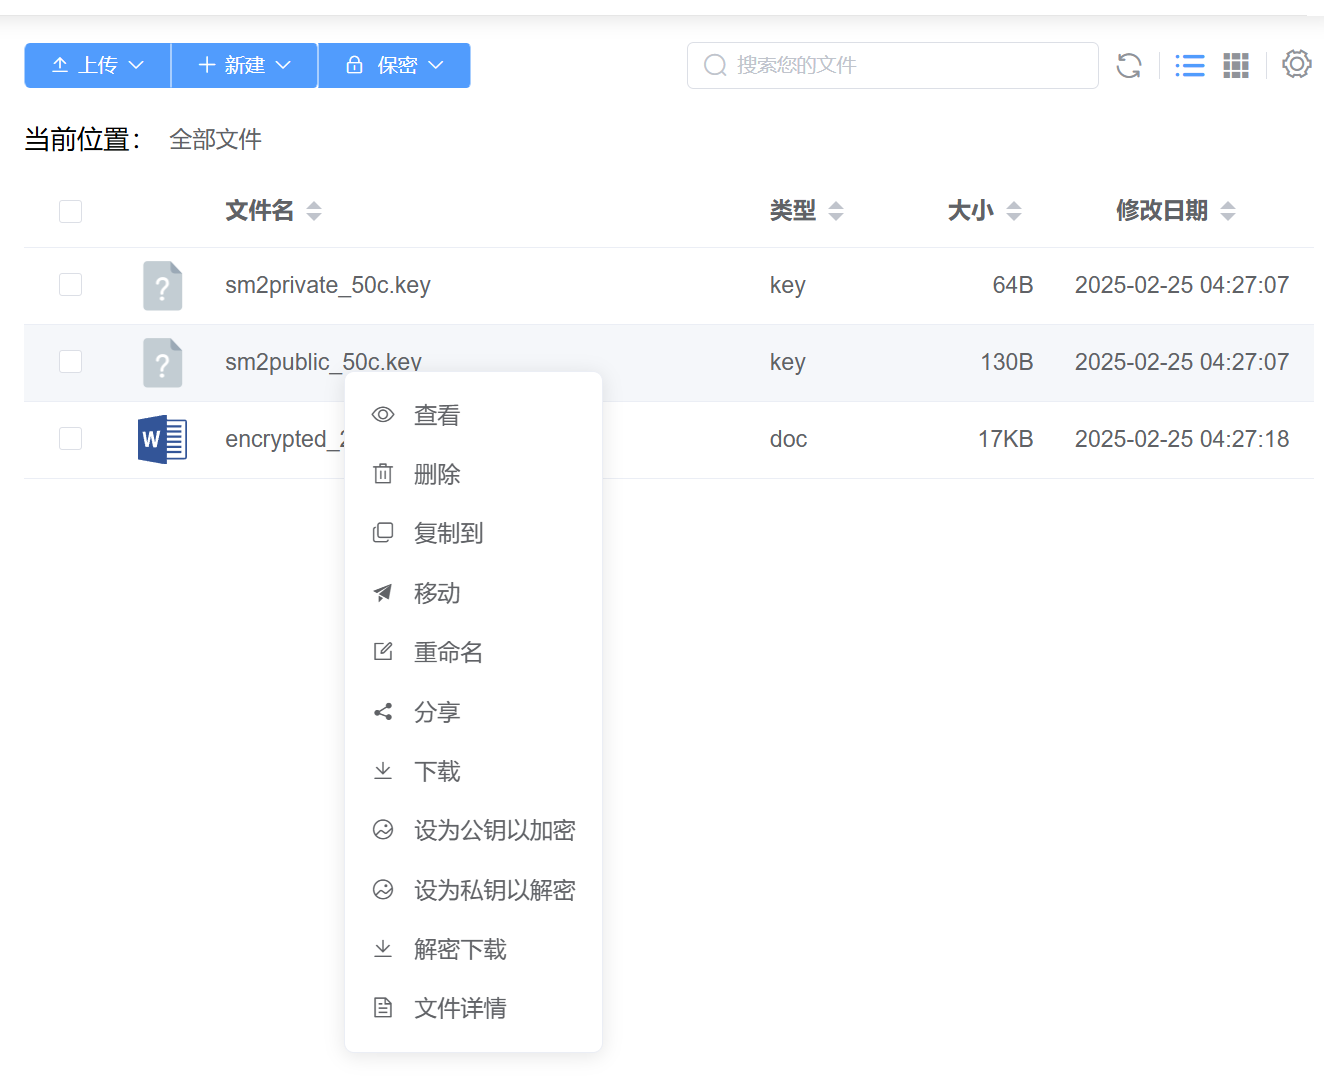Click the icon beside 设为公钥以加密
This screenshot has width=1324, height=1088.
[383, 830]
